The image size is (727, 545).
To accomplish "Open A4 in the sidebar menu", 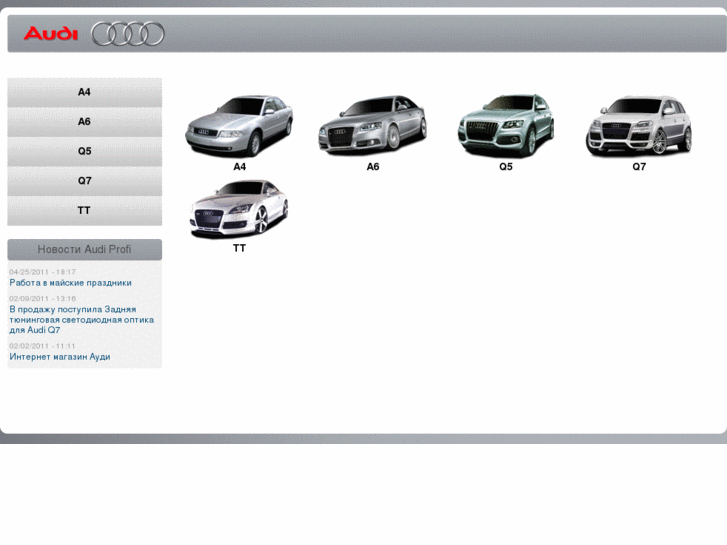I will click(x=84, y=92).
